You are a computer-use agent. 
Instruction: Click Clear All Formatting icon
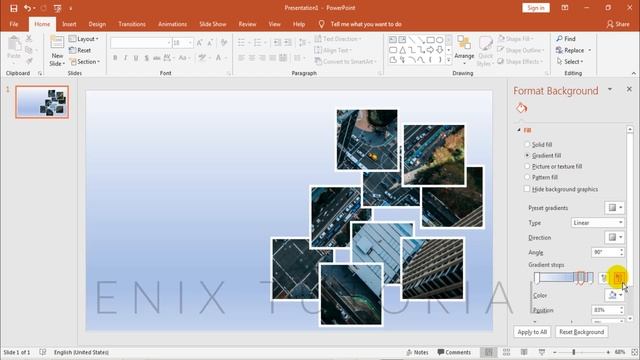[224, 43]
